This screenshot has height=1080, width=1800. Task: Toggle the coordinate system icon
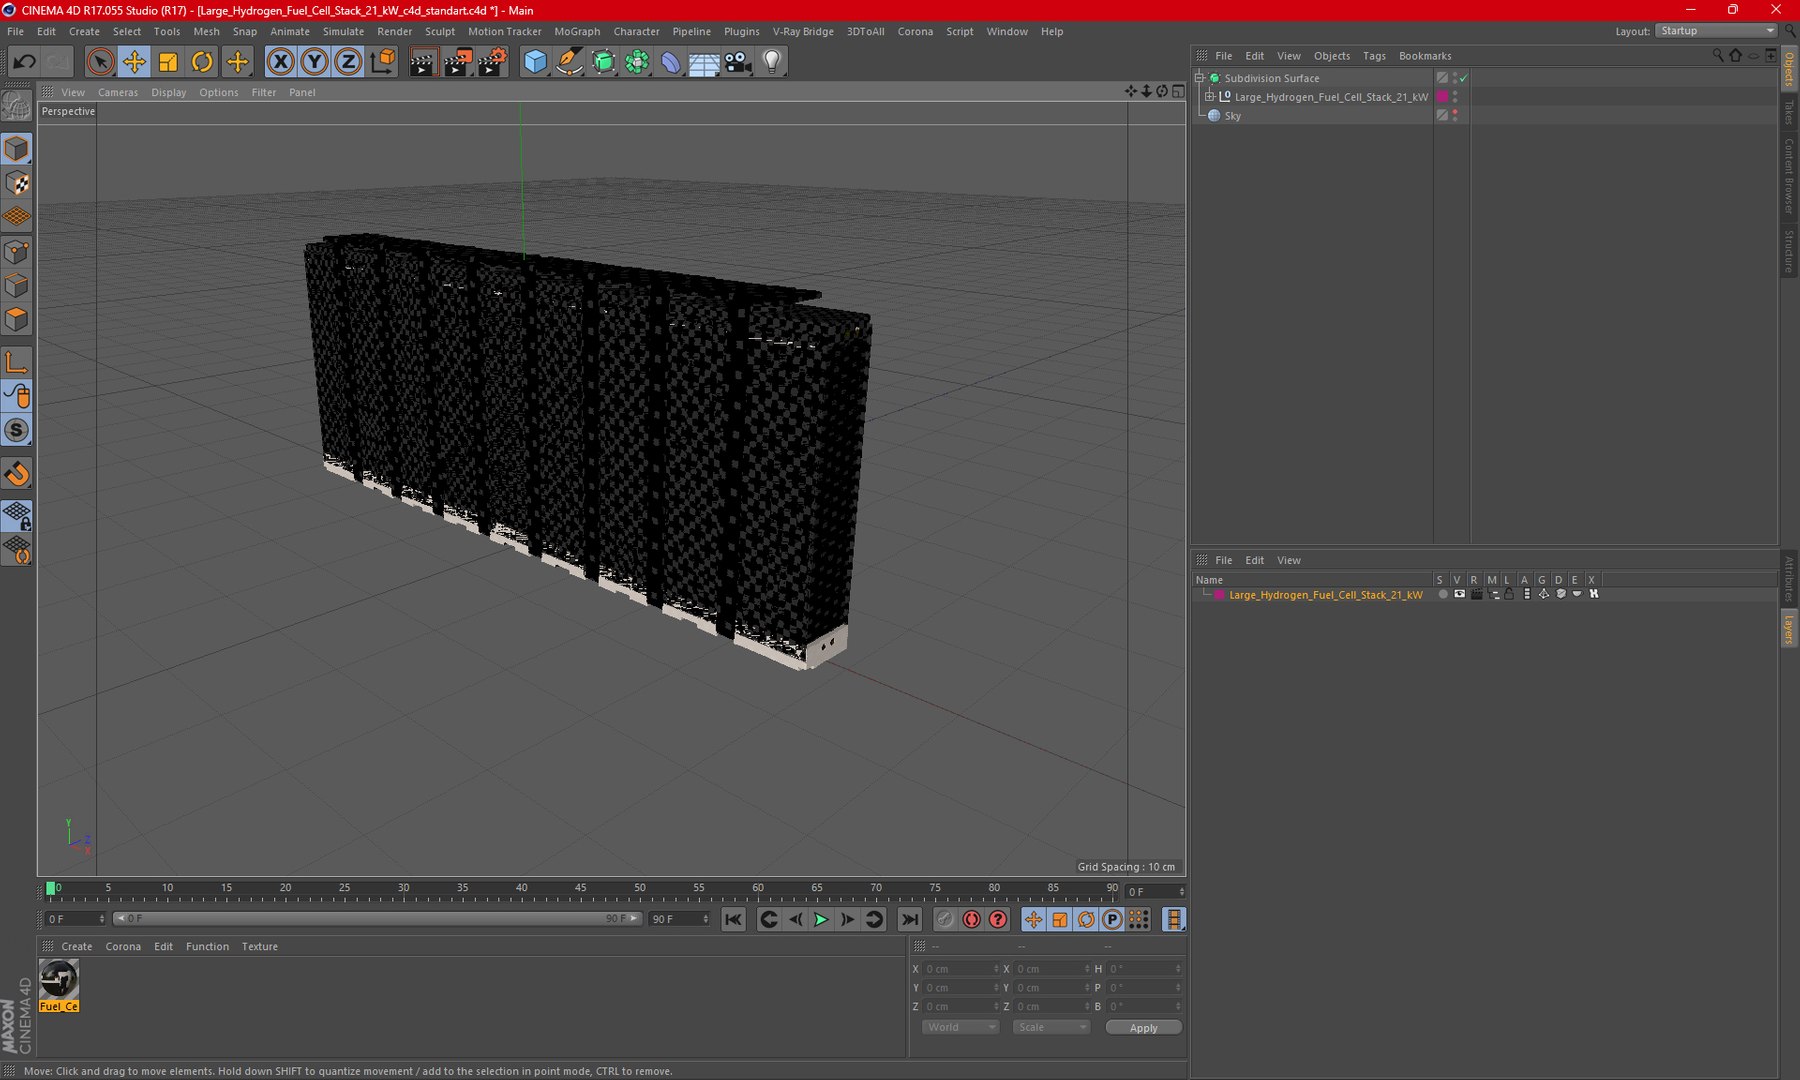pyautogui.click(x=383, y=62)
